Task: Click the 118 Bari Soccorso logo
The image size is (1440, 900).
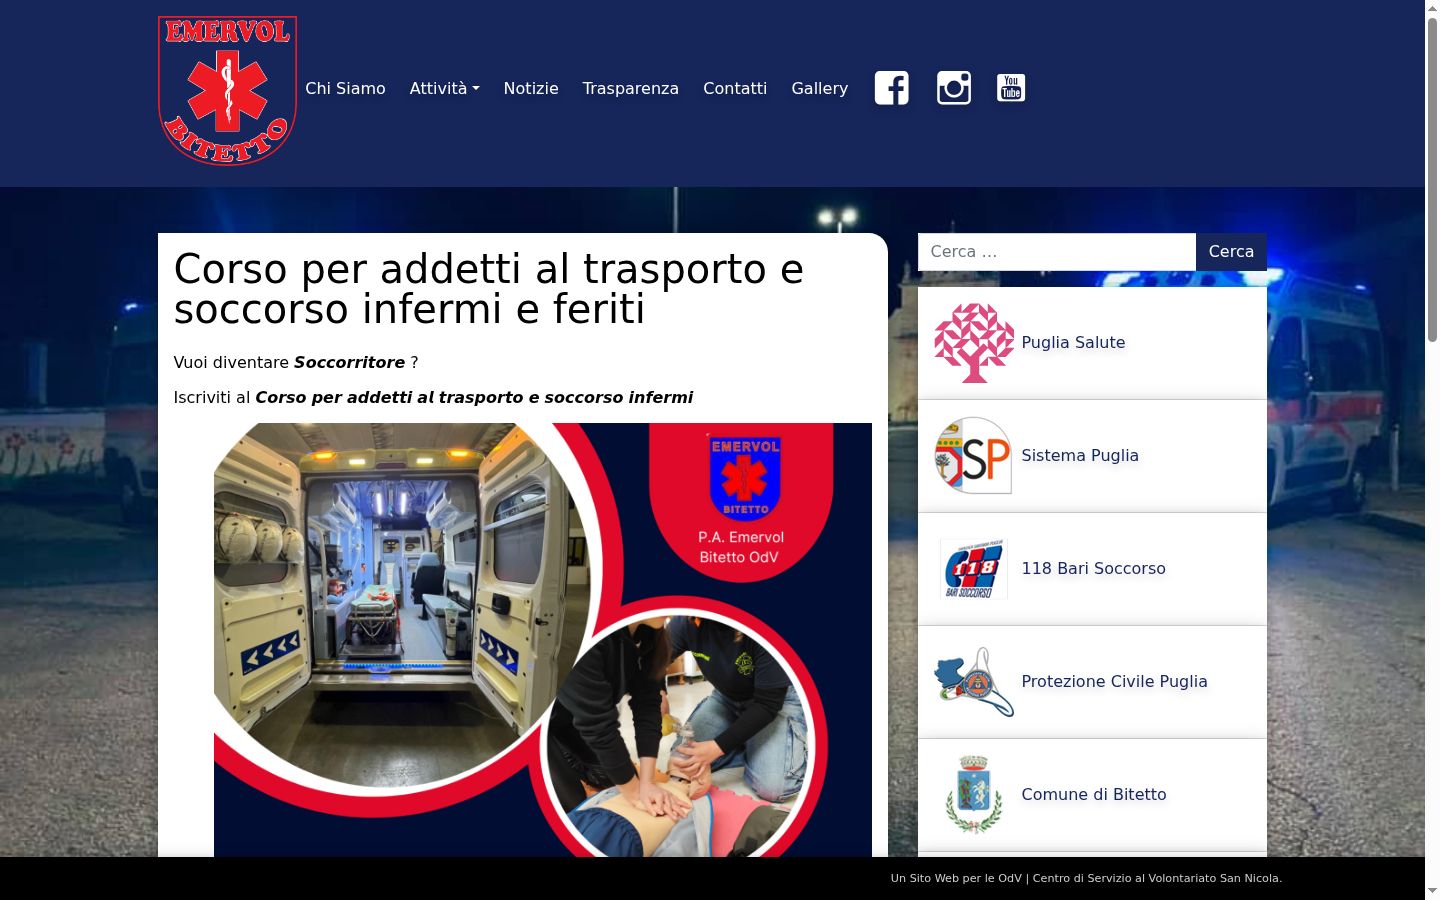Action: pos(974,569)
